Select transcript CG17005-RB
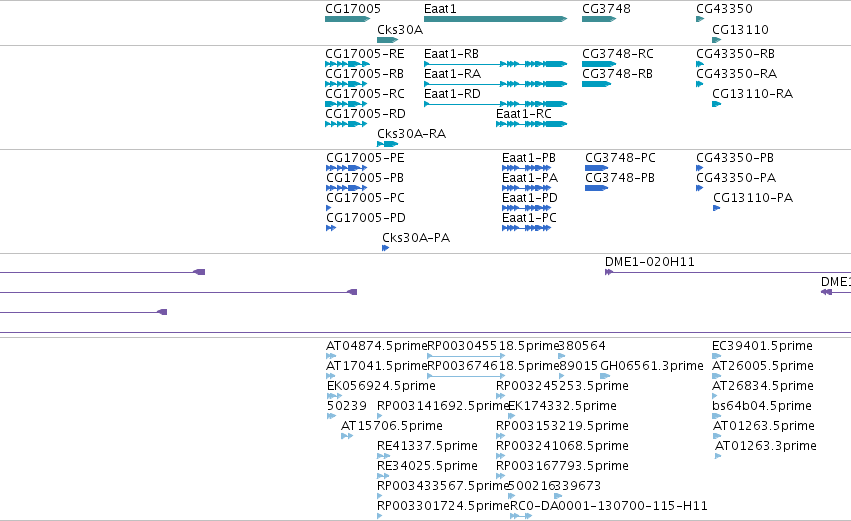The image size is (851, 521). (364, 74)
